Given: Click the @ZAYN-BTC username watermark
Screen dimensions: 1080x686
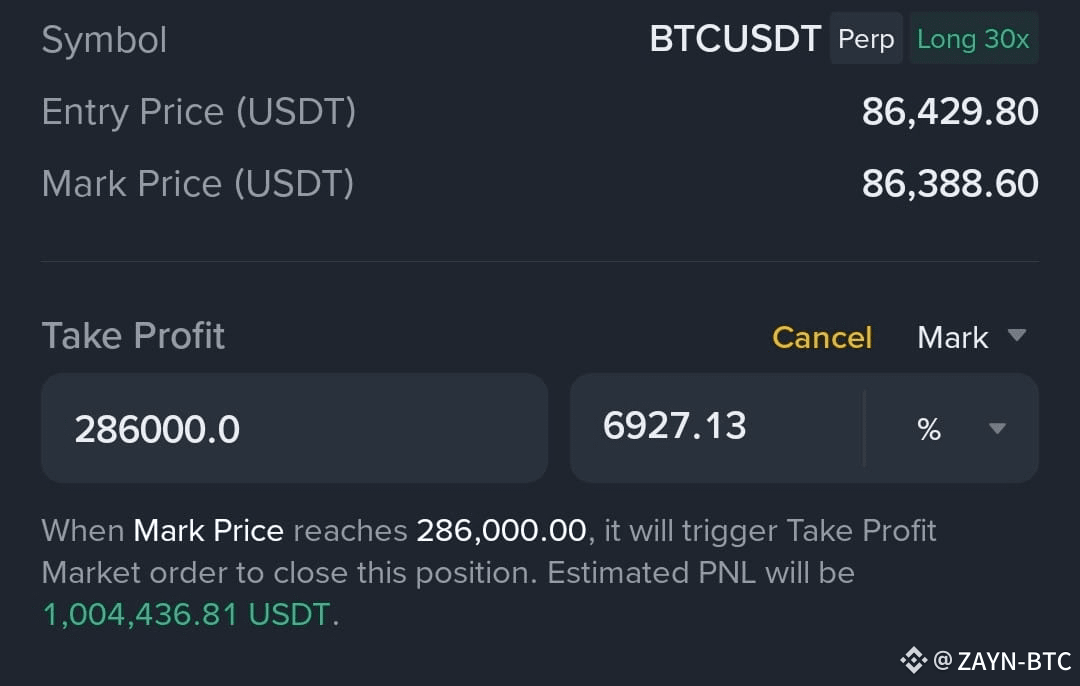Looking at the screenshot, I should coord(1002,661).
